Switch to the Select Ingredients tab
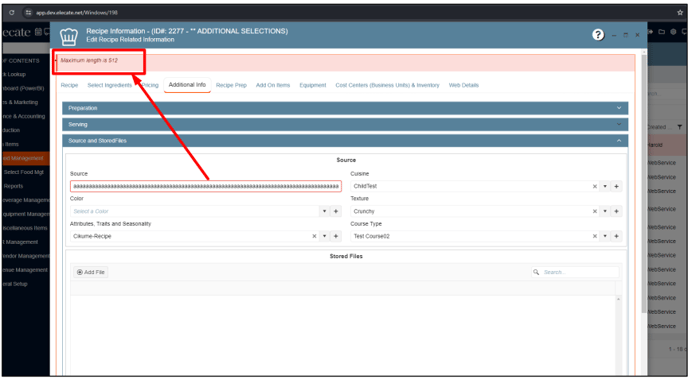This screenshot has width=688, height=379. [x=110, y=85]
